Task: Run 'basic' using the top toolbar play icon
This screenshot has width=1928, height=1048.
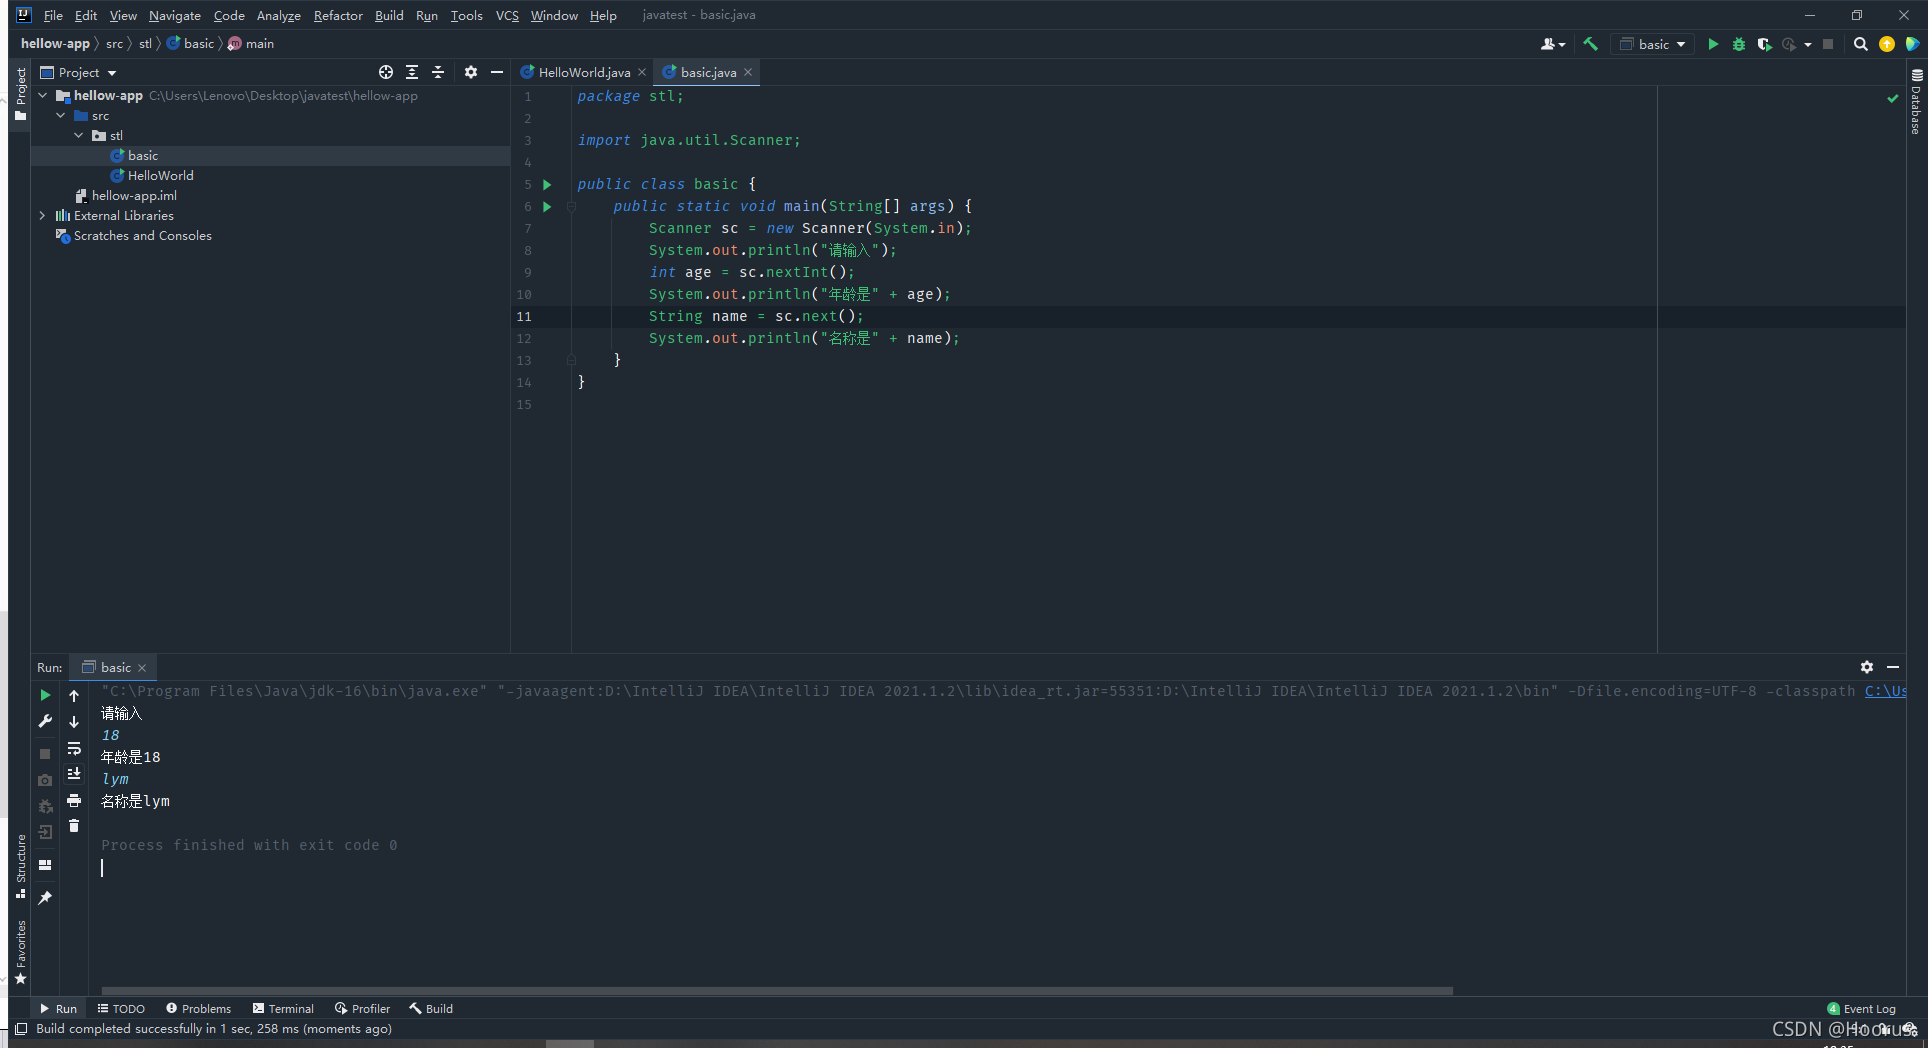Action: coord(1713,44)
